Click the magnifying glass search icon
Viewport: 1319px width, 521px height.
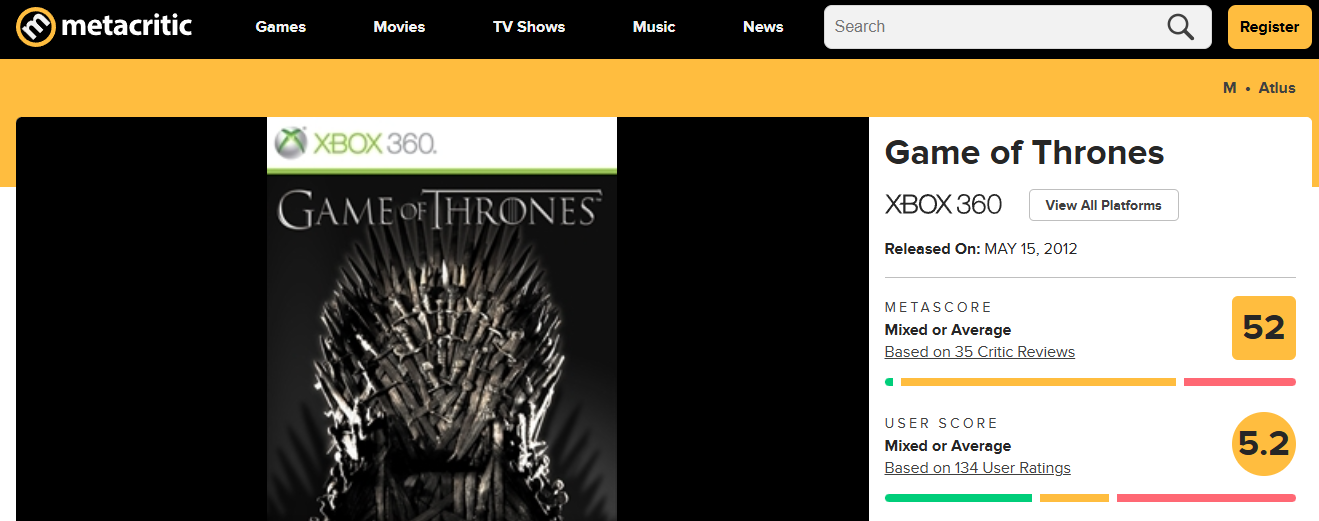point(1181,27)
